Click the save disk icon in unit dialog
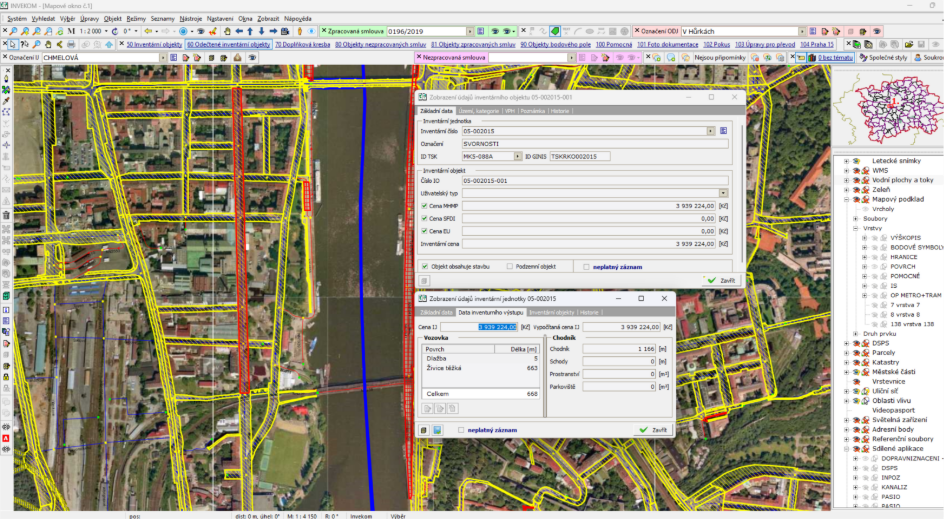Screen dimensions: 945x519 click(437, 429)
